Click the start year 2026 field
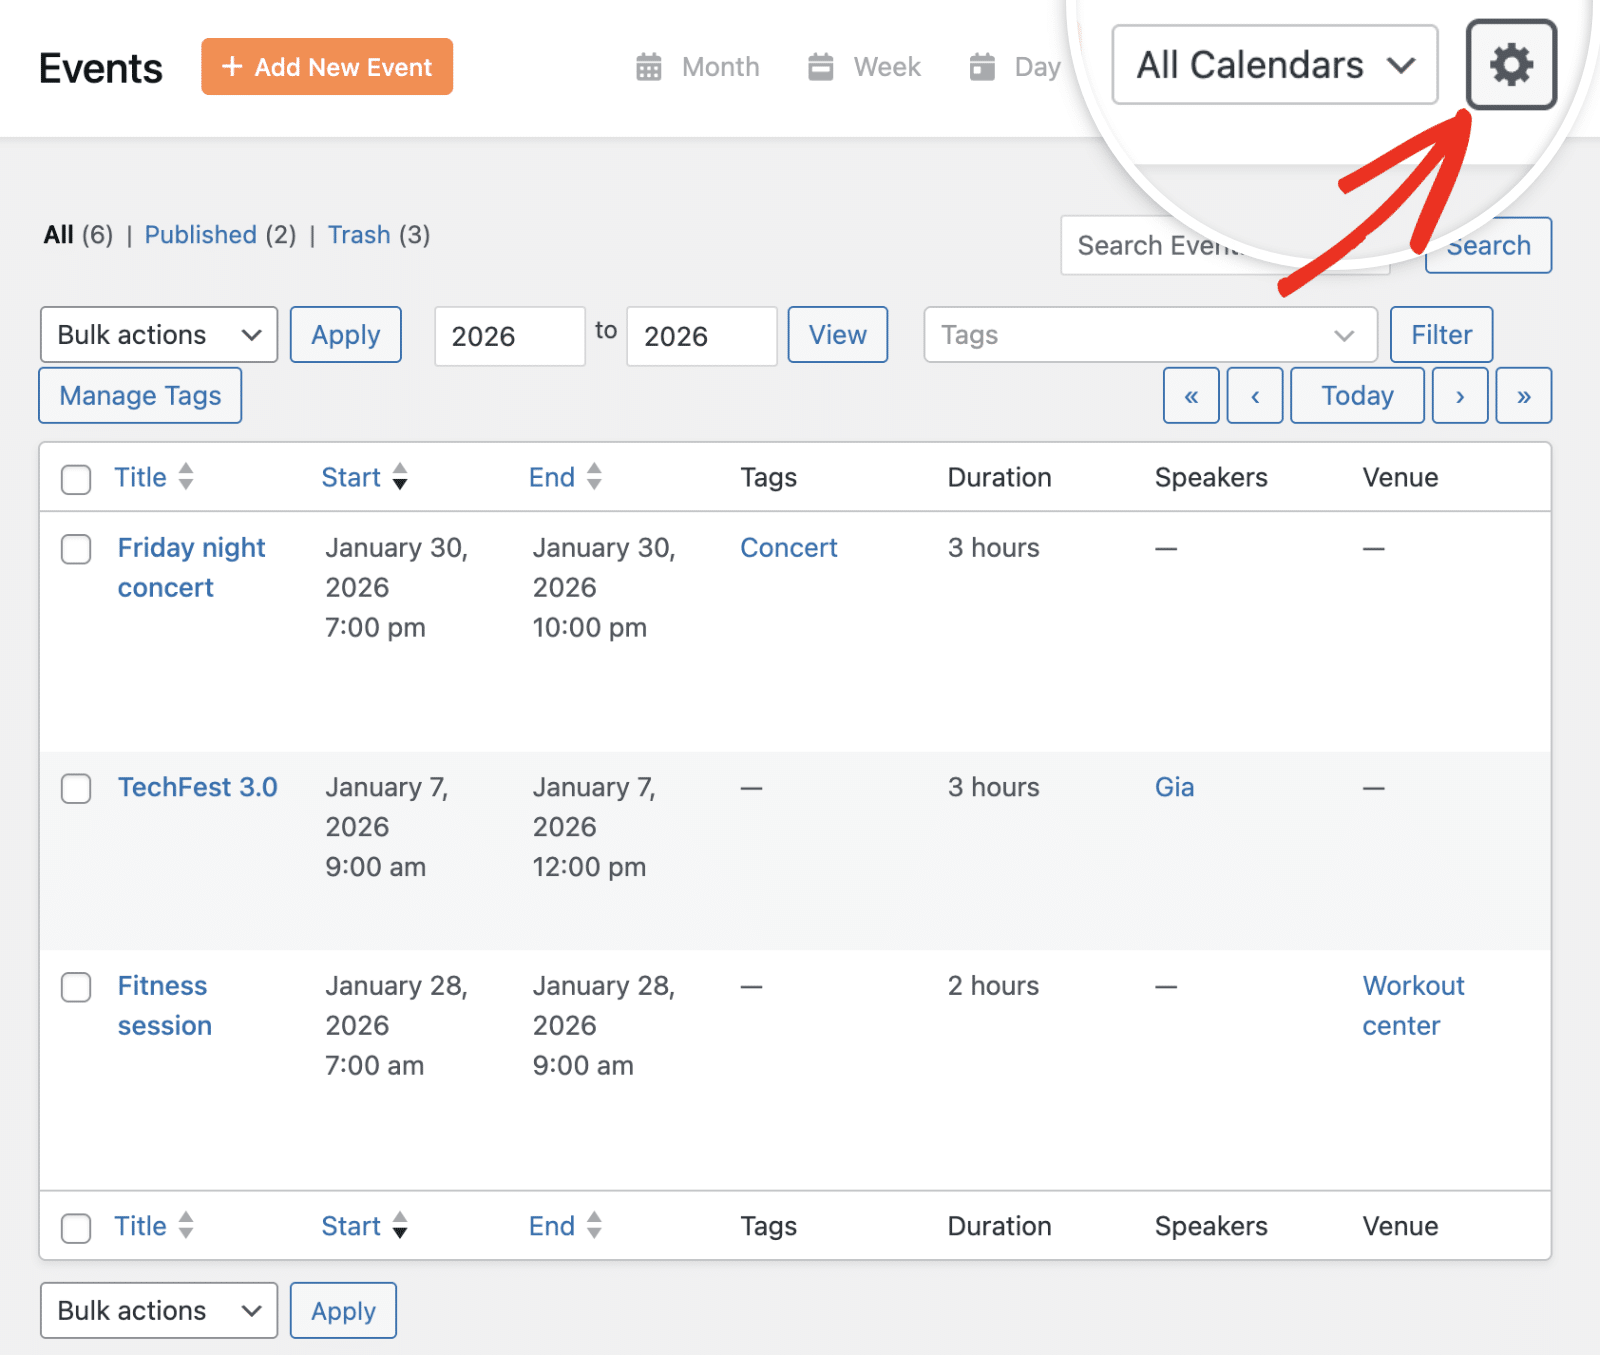1600x1355 pixels. (x=509, y=336)
